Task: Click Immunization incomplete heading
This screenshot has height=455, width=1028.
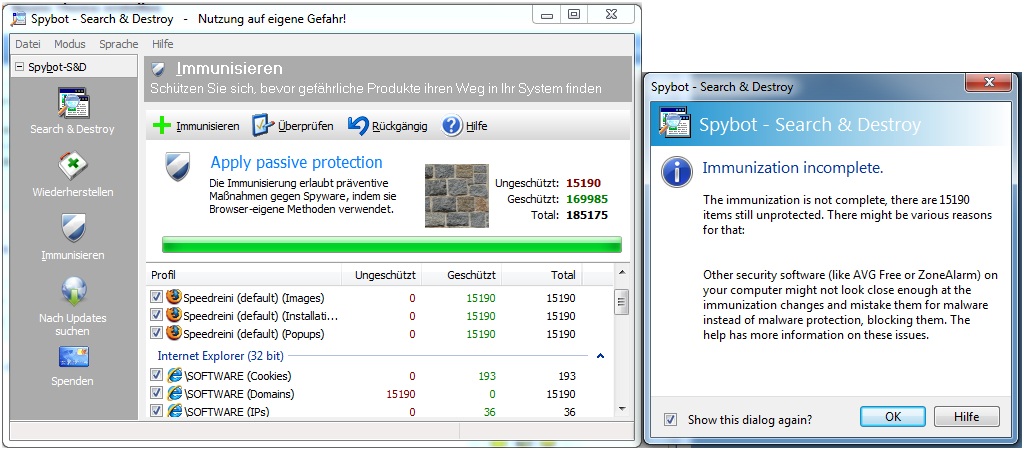Action: click(x=793, y=168)
